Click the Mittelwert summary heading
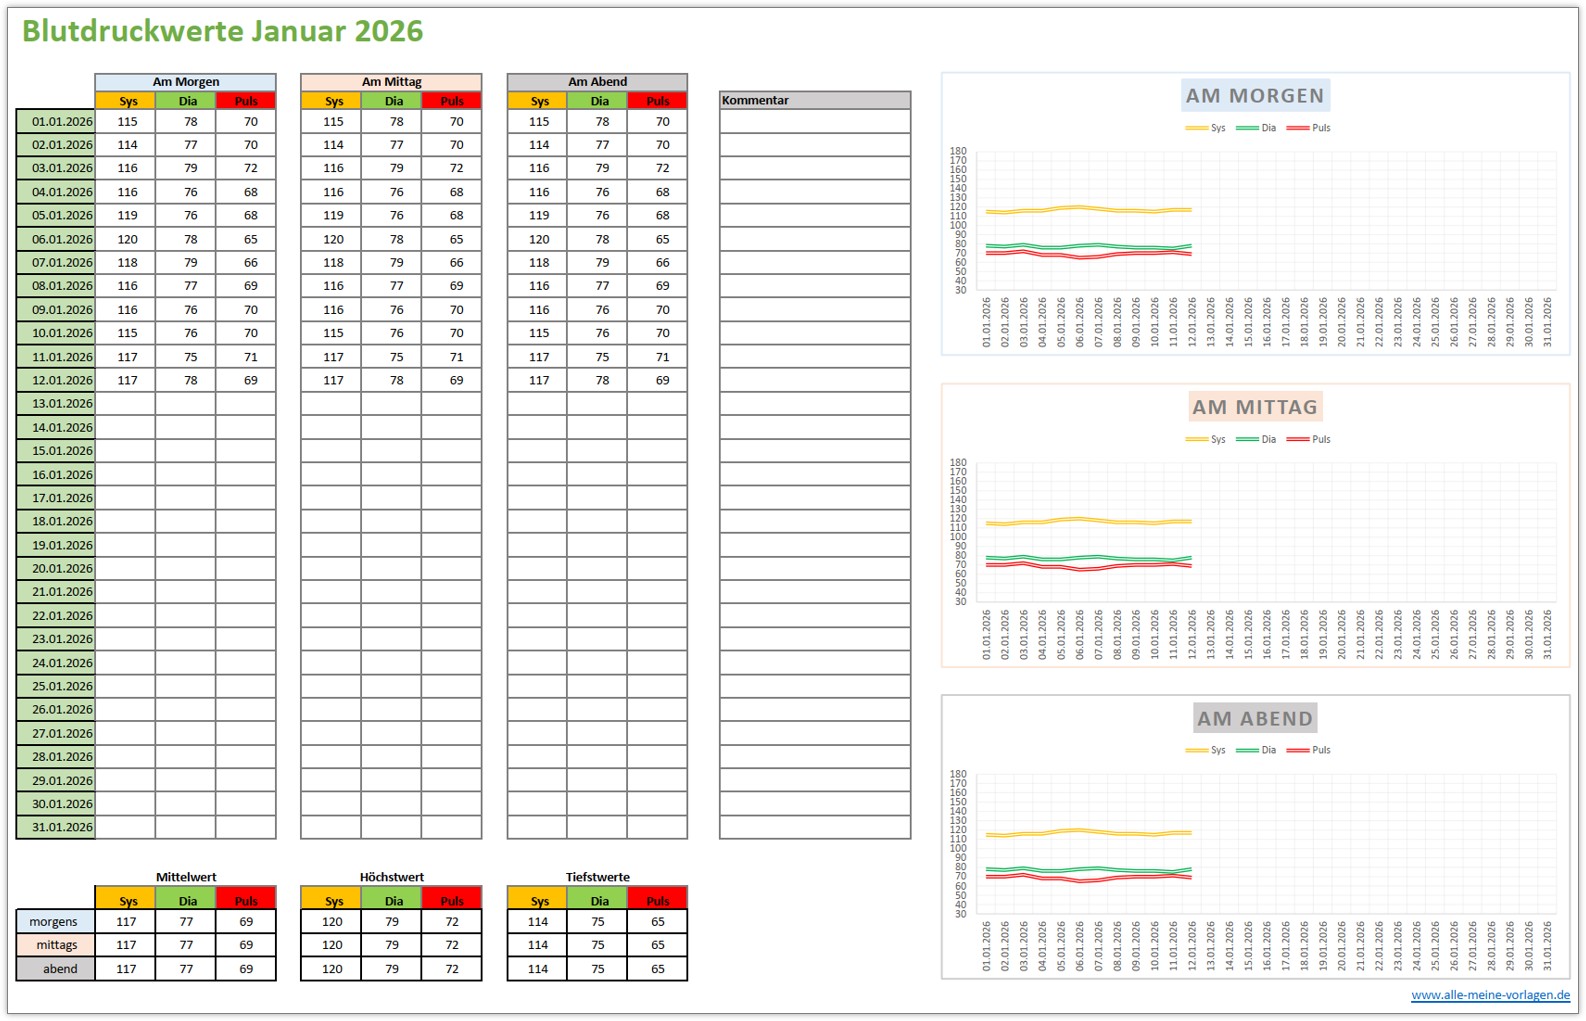Image resolution: width=1586 pixels, height=1021 pixels. point(185,877)
